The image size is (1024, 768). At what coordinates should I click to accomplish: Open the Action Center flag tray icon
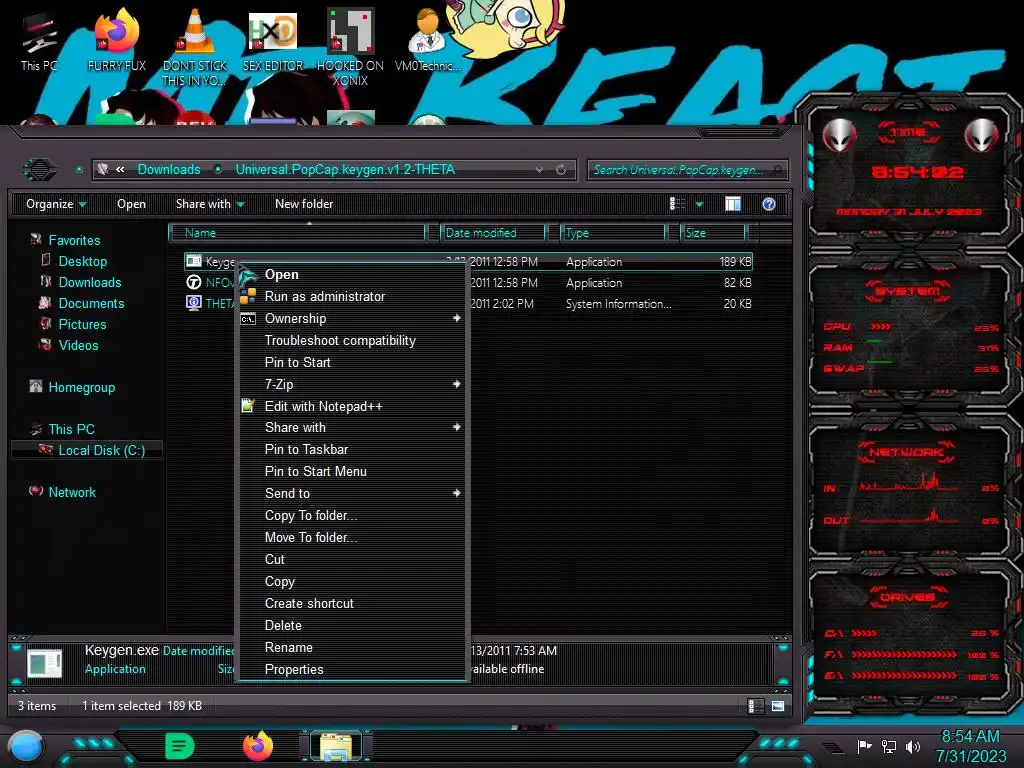tap(864, 746)
